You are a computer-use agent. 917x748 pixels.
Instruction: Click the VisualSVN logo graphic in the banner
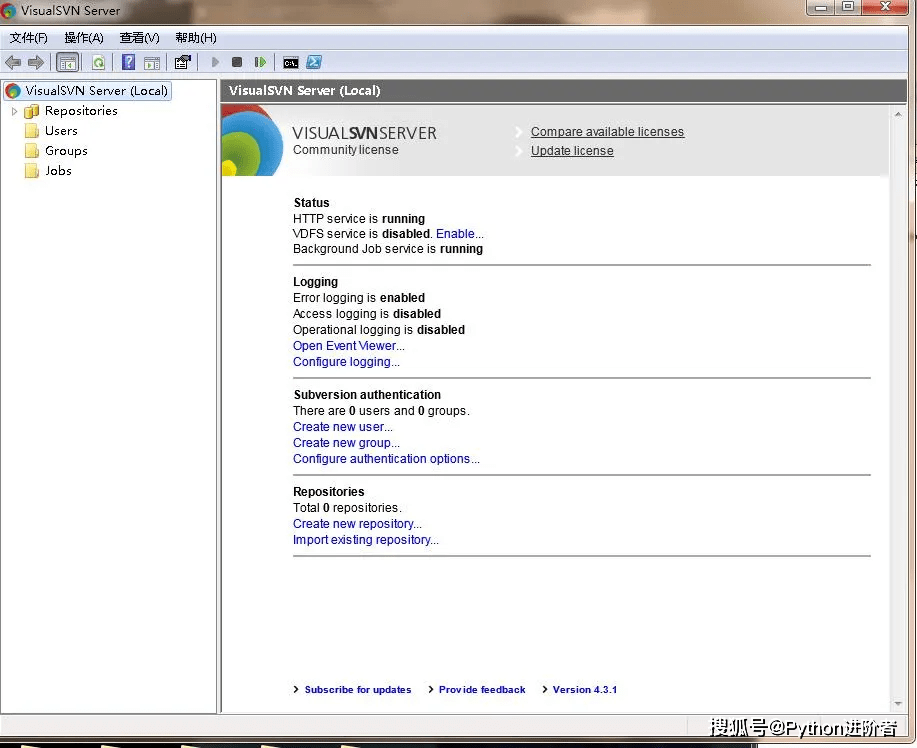pos(253,140)
